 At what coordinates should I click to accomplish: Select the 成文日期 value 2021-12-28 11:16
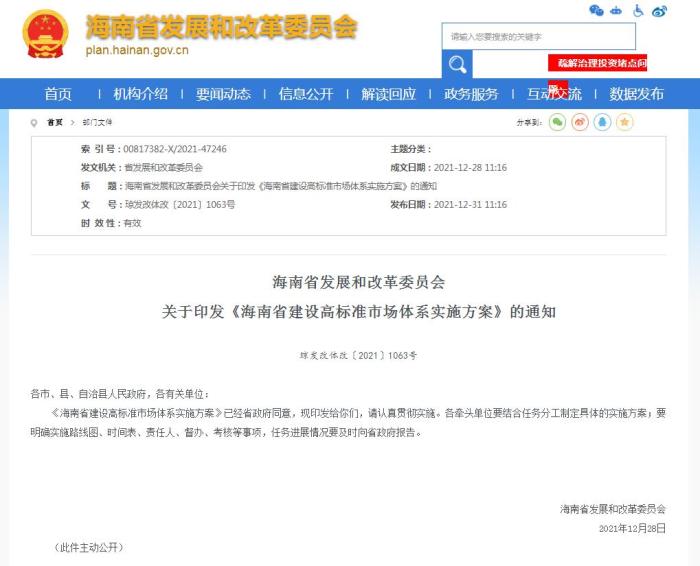click(470, 168)
